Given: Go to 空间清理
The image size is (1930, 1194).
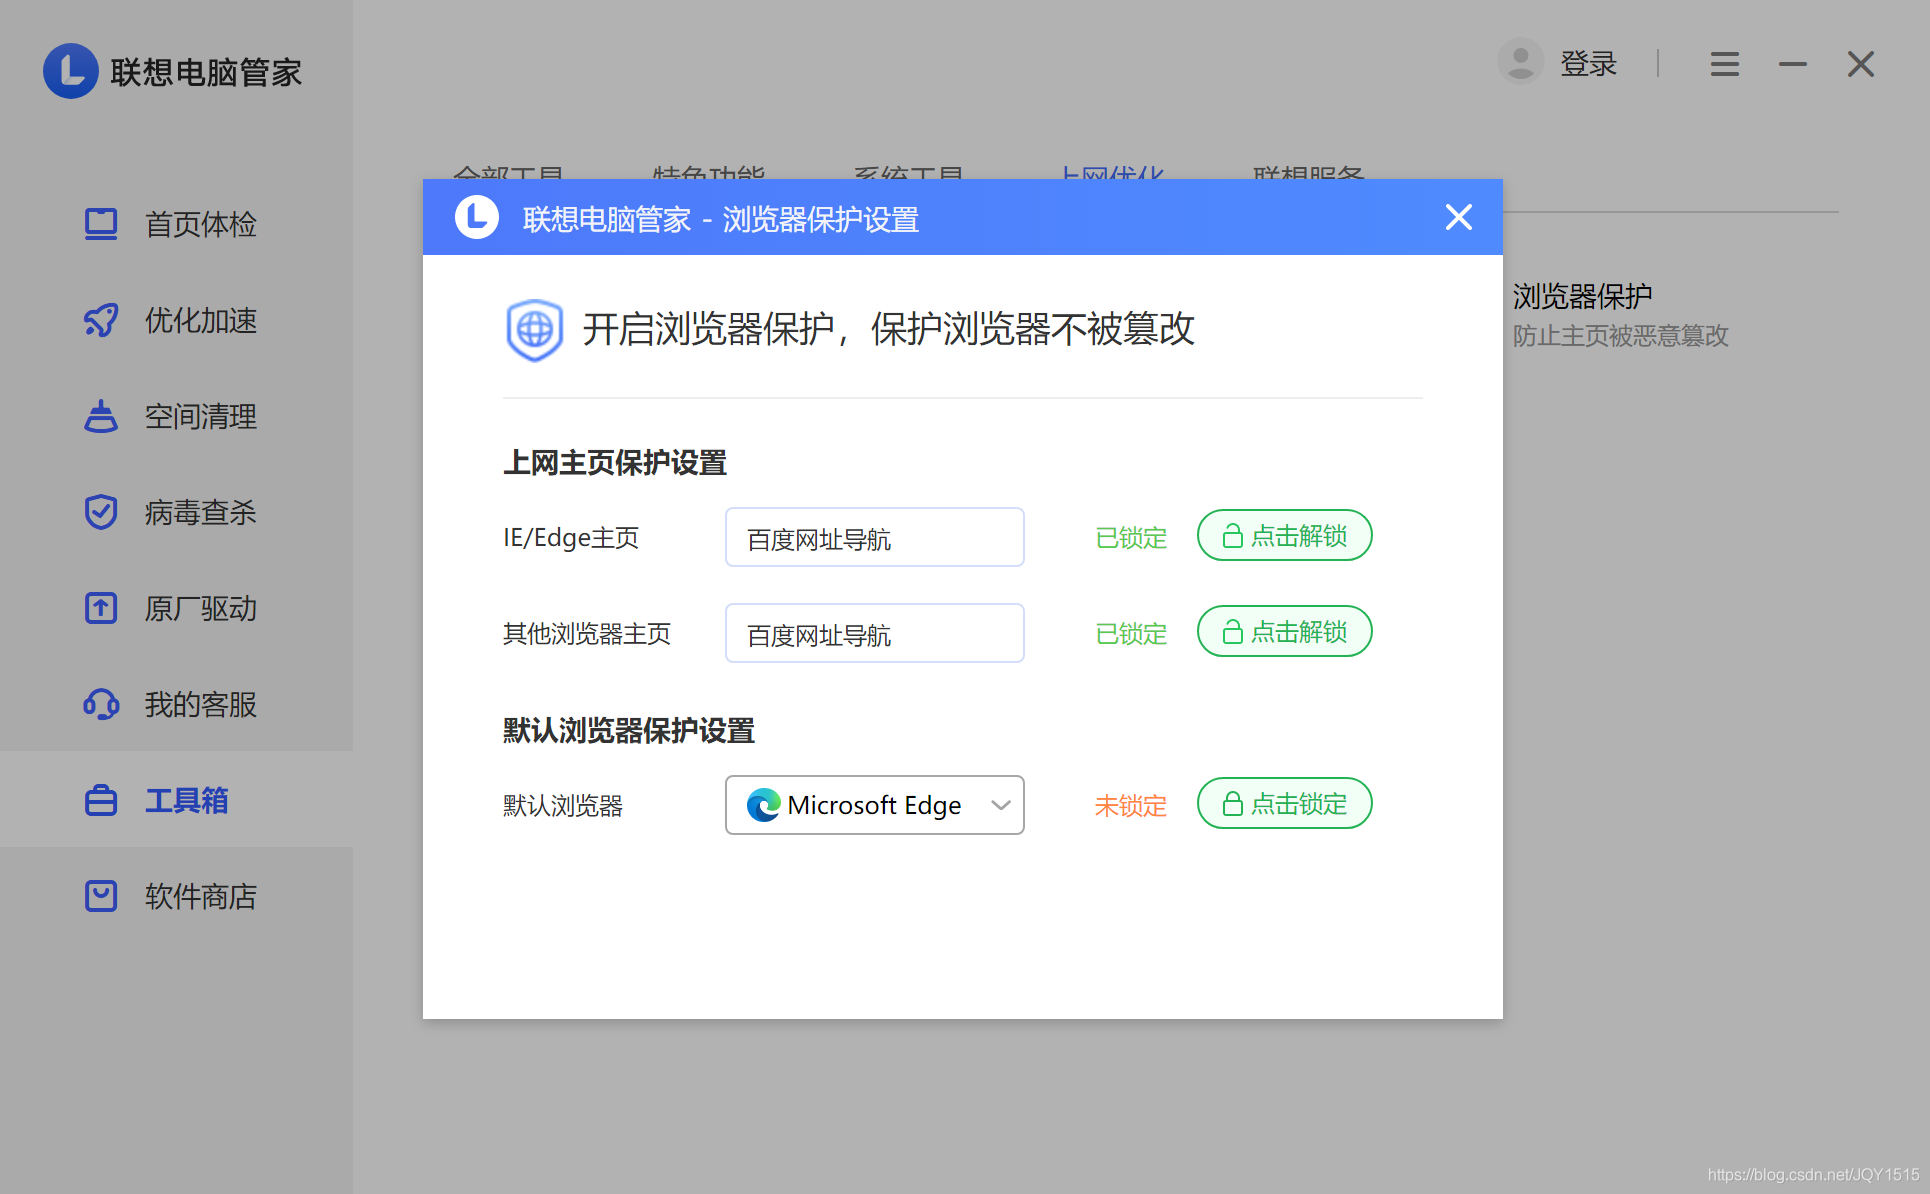Looking at the screenshot, I should [x=176, y=416].
